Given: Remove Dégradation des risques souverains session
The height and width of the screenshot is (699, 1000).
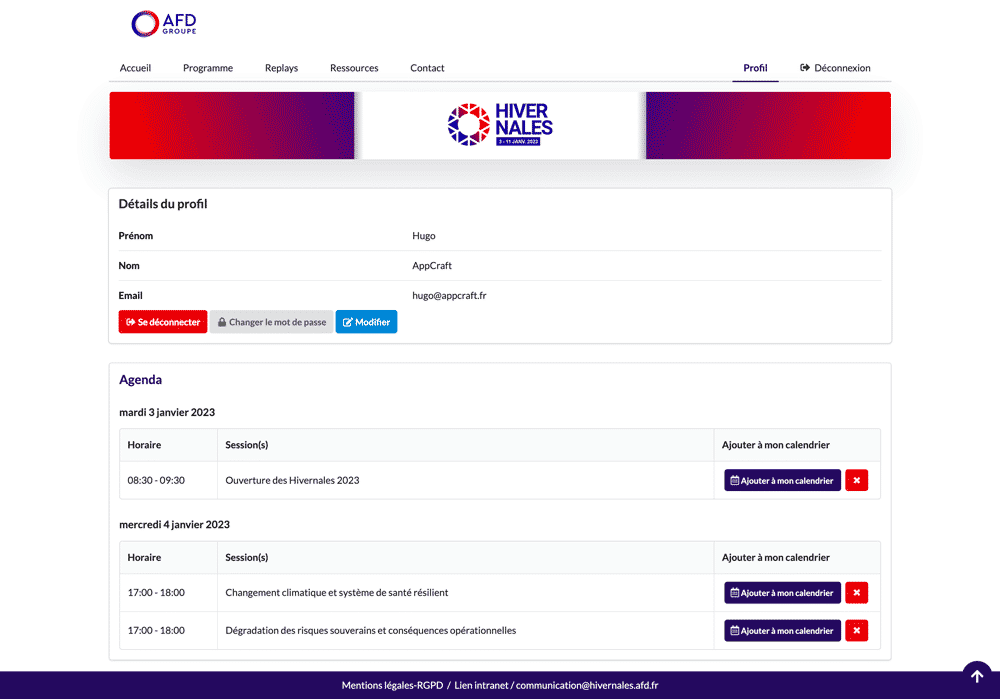Looking at the screenshot, I should pos(856,631).
